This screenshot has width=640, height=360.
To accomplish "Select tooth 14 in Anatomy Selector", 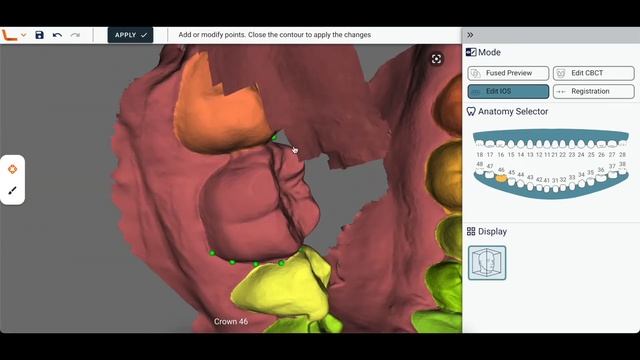I will (521, 144).
